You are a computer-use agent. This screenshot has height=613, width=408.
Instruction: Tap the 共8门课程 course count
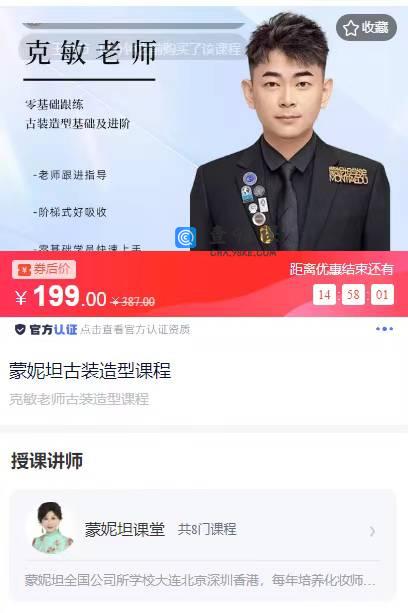207,529
